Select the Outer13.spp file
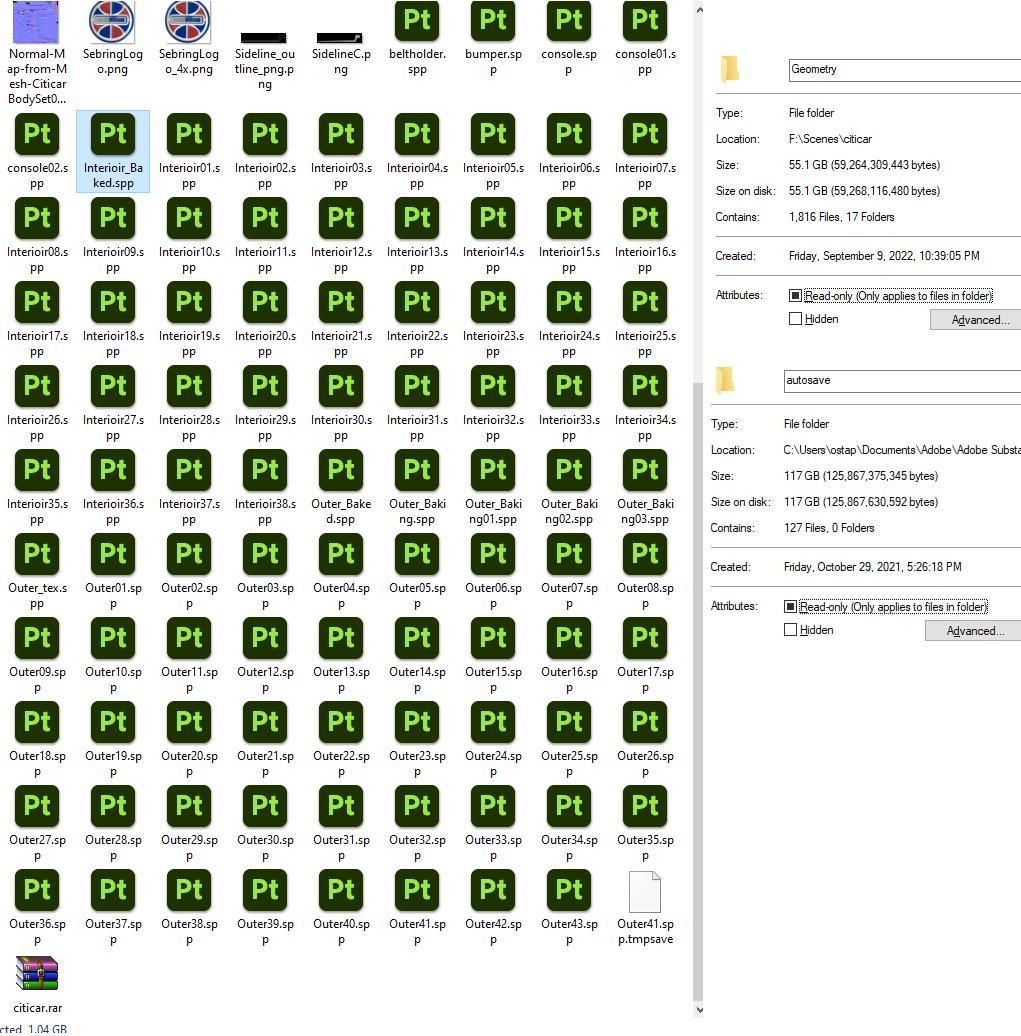The image size is (1021, 1036). point(341,655)
